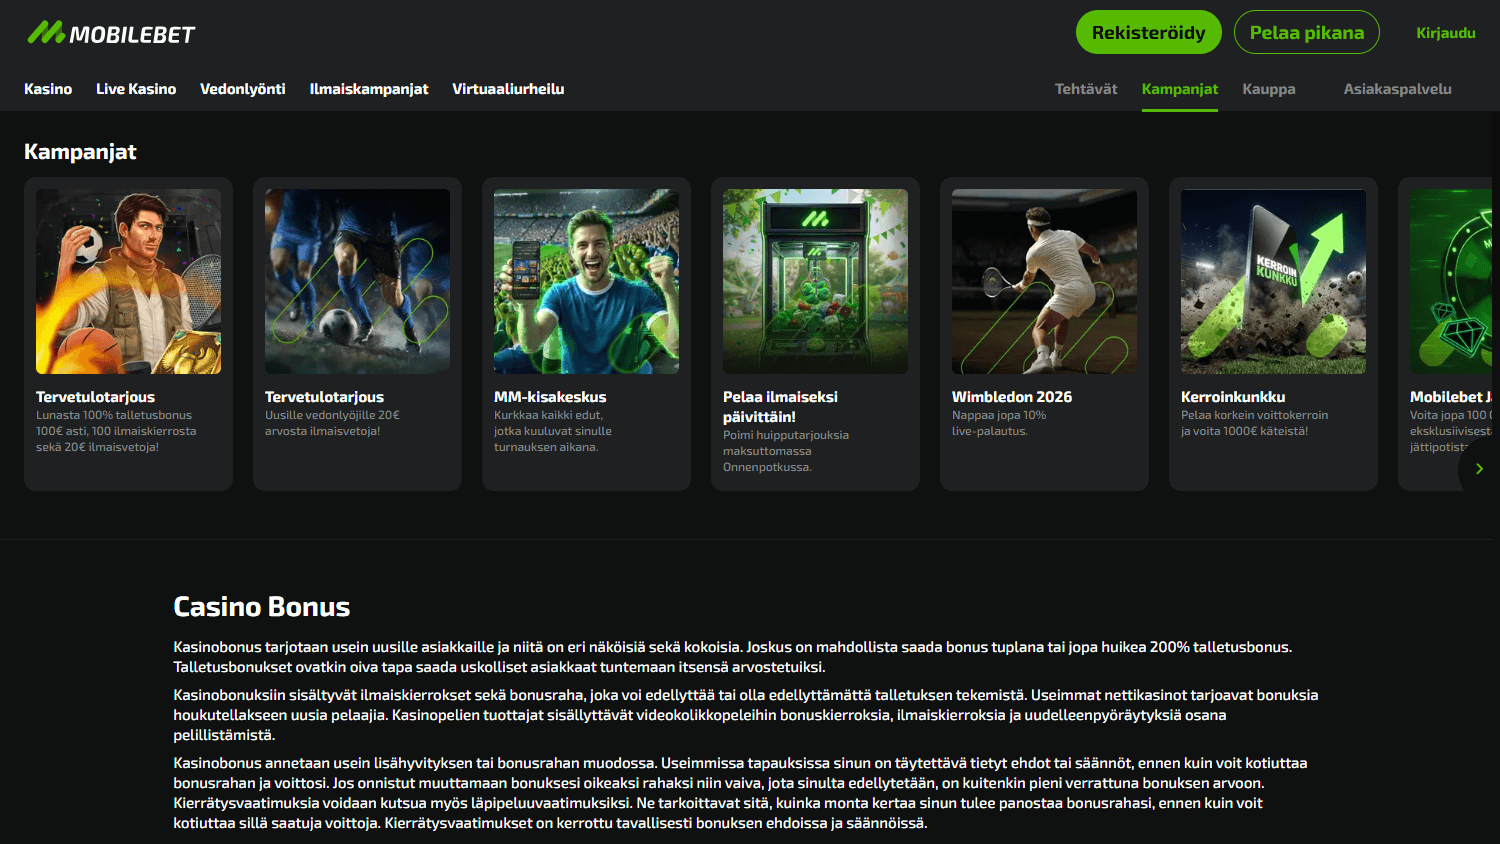Click text 'Nappaa jopa 10%'
The image size is (1500, 844).
coord(999,415)
